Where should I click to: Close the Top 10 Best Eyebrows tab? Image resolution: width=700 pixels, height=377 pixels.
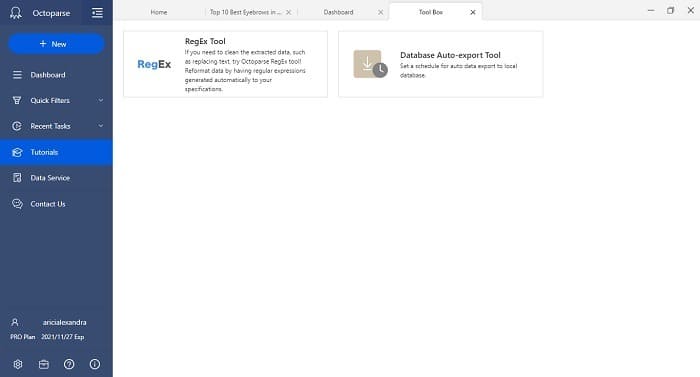(288, 13)
